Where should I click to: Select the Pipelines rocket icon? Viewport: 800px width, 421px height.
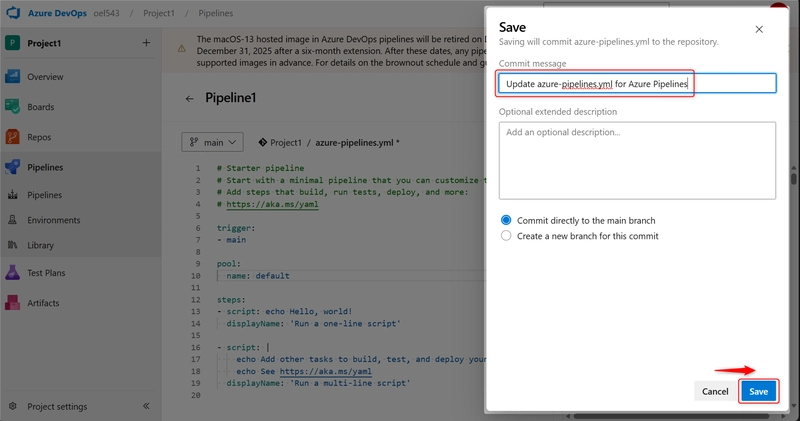point(13,167)
